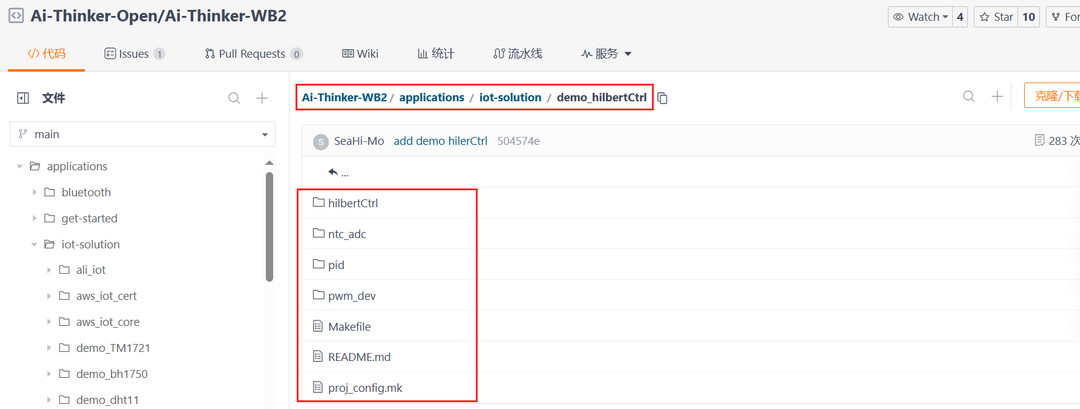The width and height of the screenshot is (1080, 409).
Task: Collapse the file panel with sidebar icon
Action: point(23,98)
